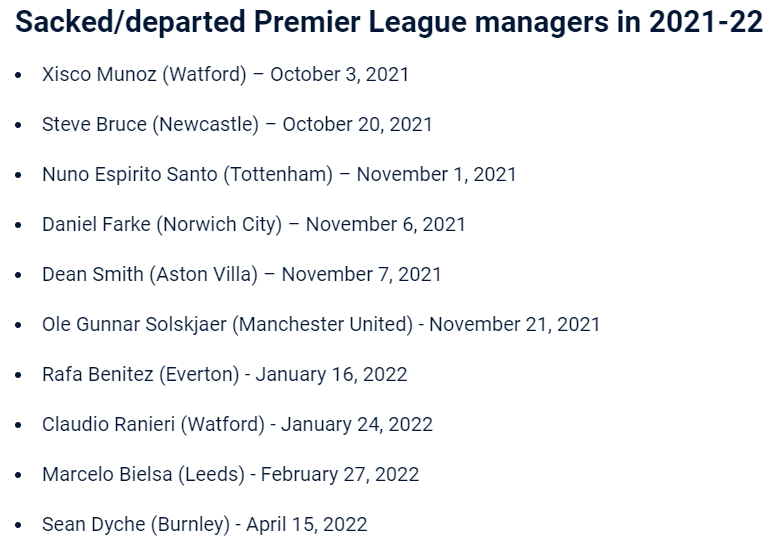This screenshot has width=767, height=547.
Task: Click the Sacked/departed Premier League managers heading
Action: click(x=390, y=24)
